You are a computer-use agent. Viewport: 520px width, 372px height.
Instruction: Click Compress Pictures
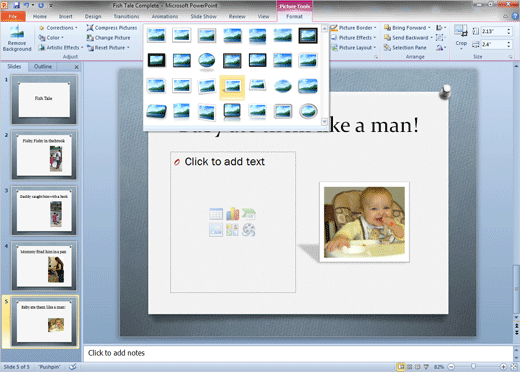point(112,28)
